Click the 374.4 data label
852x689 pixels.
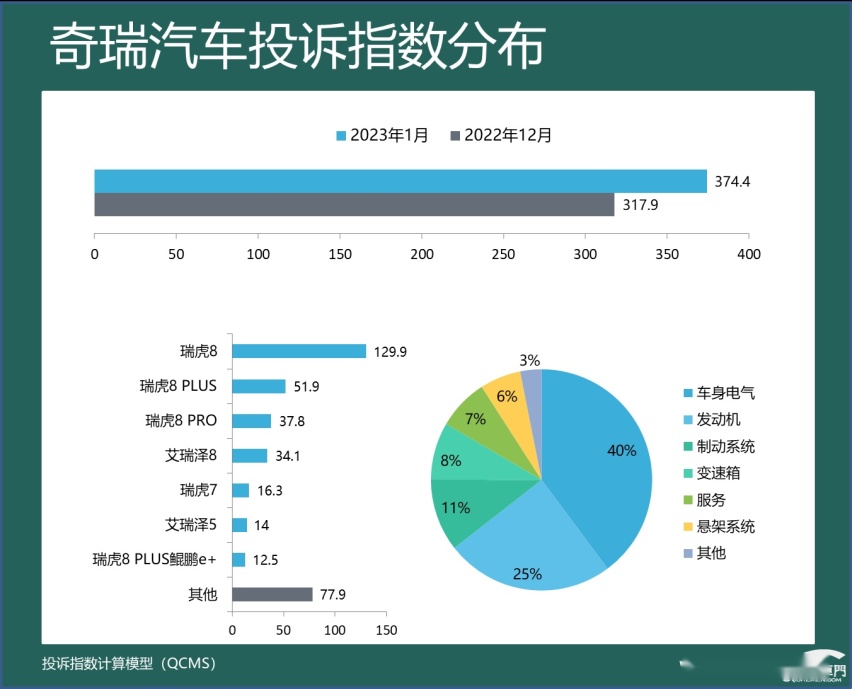click(x=732, y=181)
